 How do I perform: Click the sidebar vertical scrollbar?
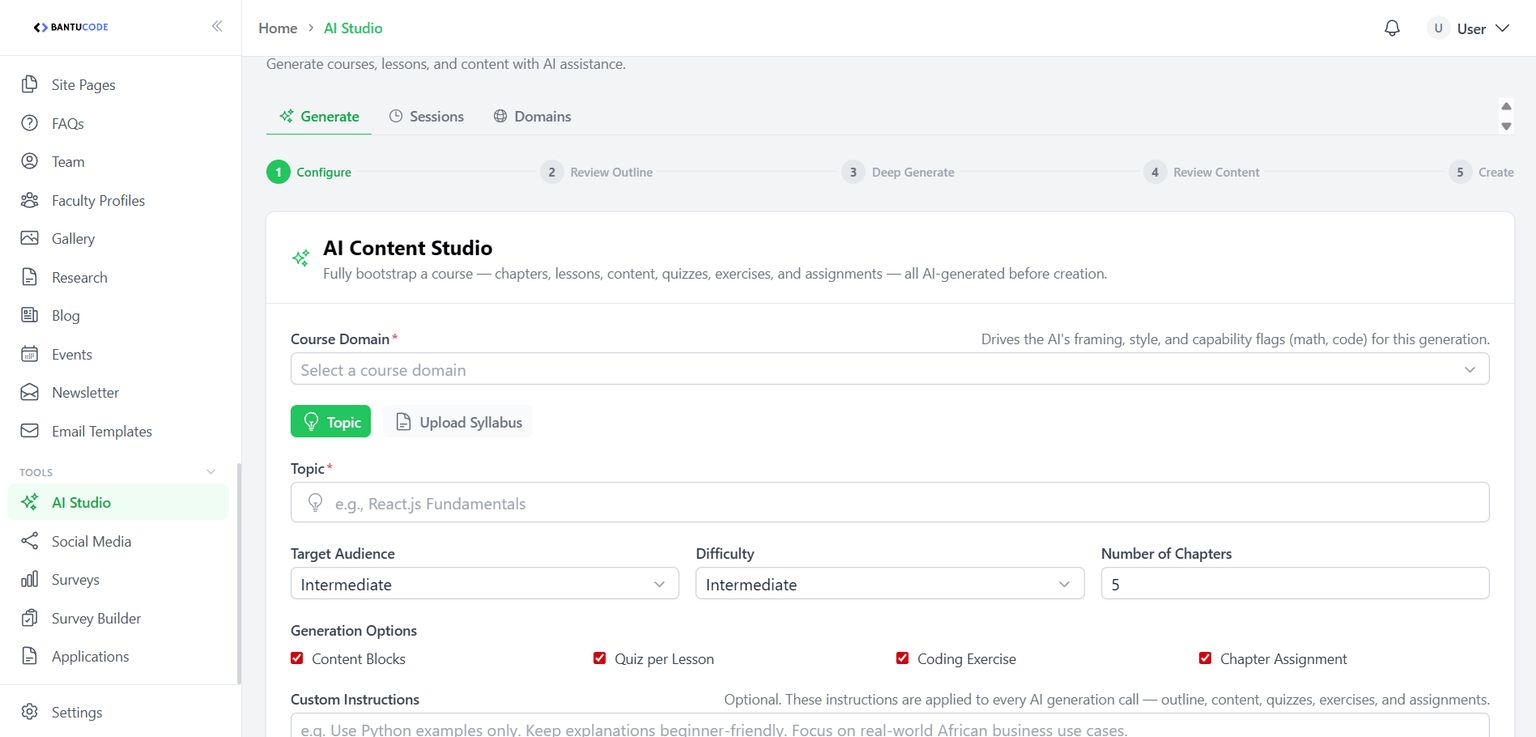(238, 573)
